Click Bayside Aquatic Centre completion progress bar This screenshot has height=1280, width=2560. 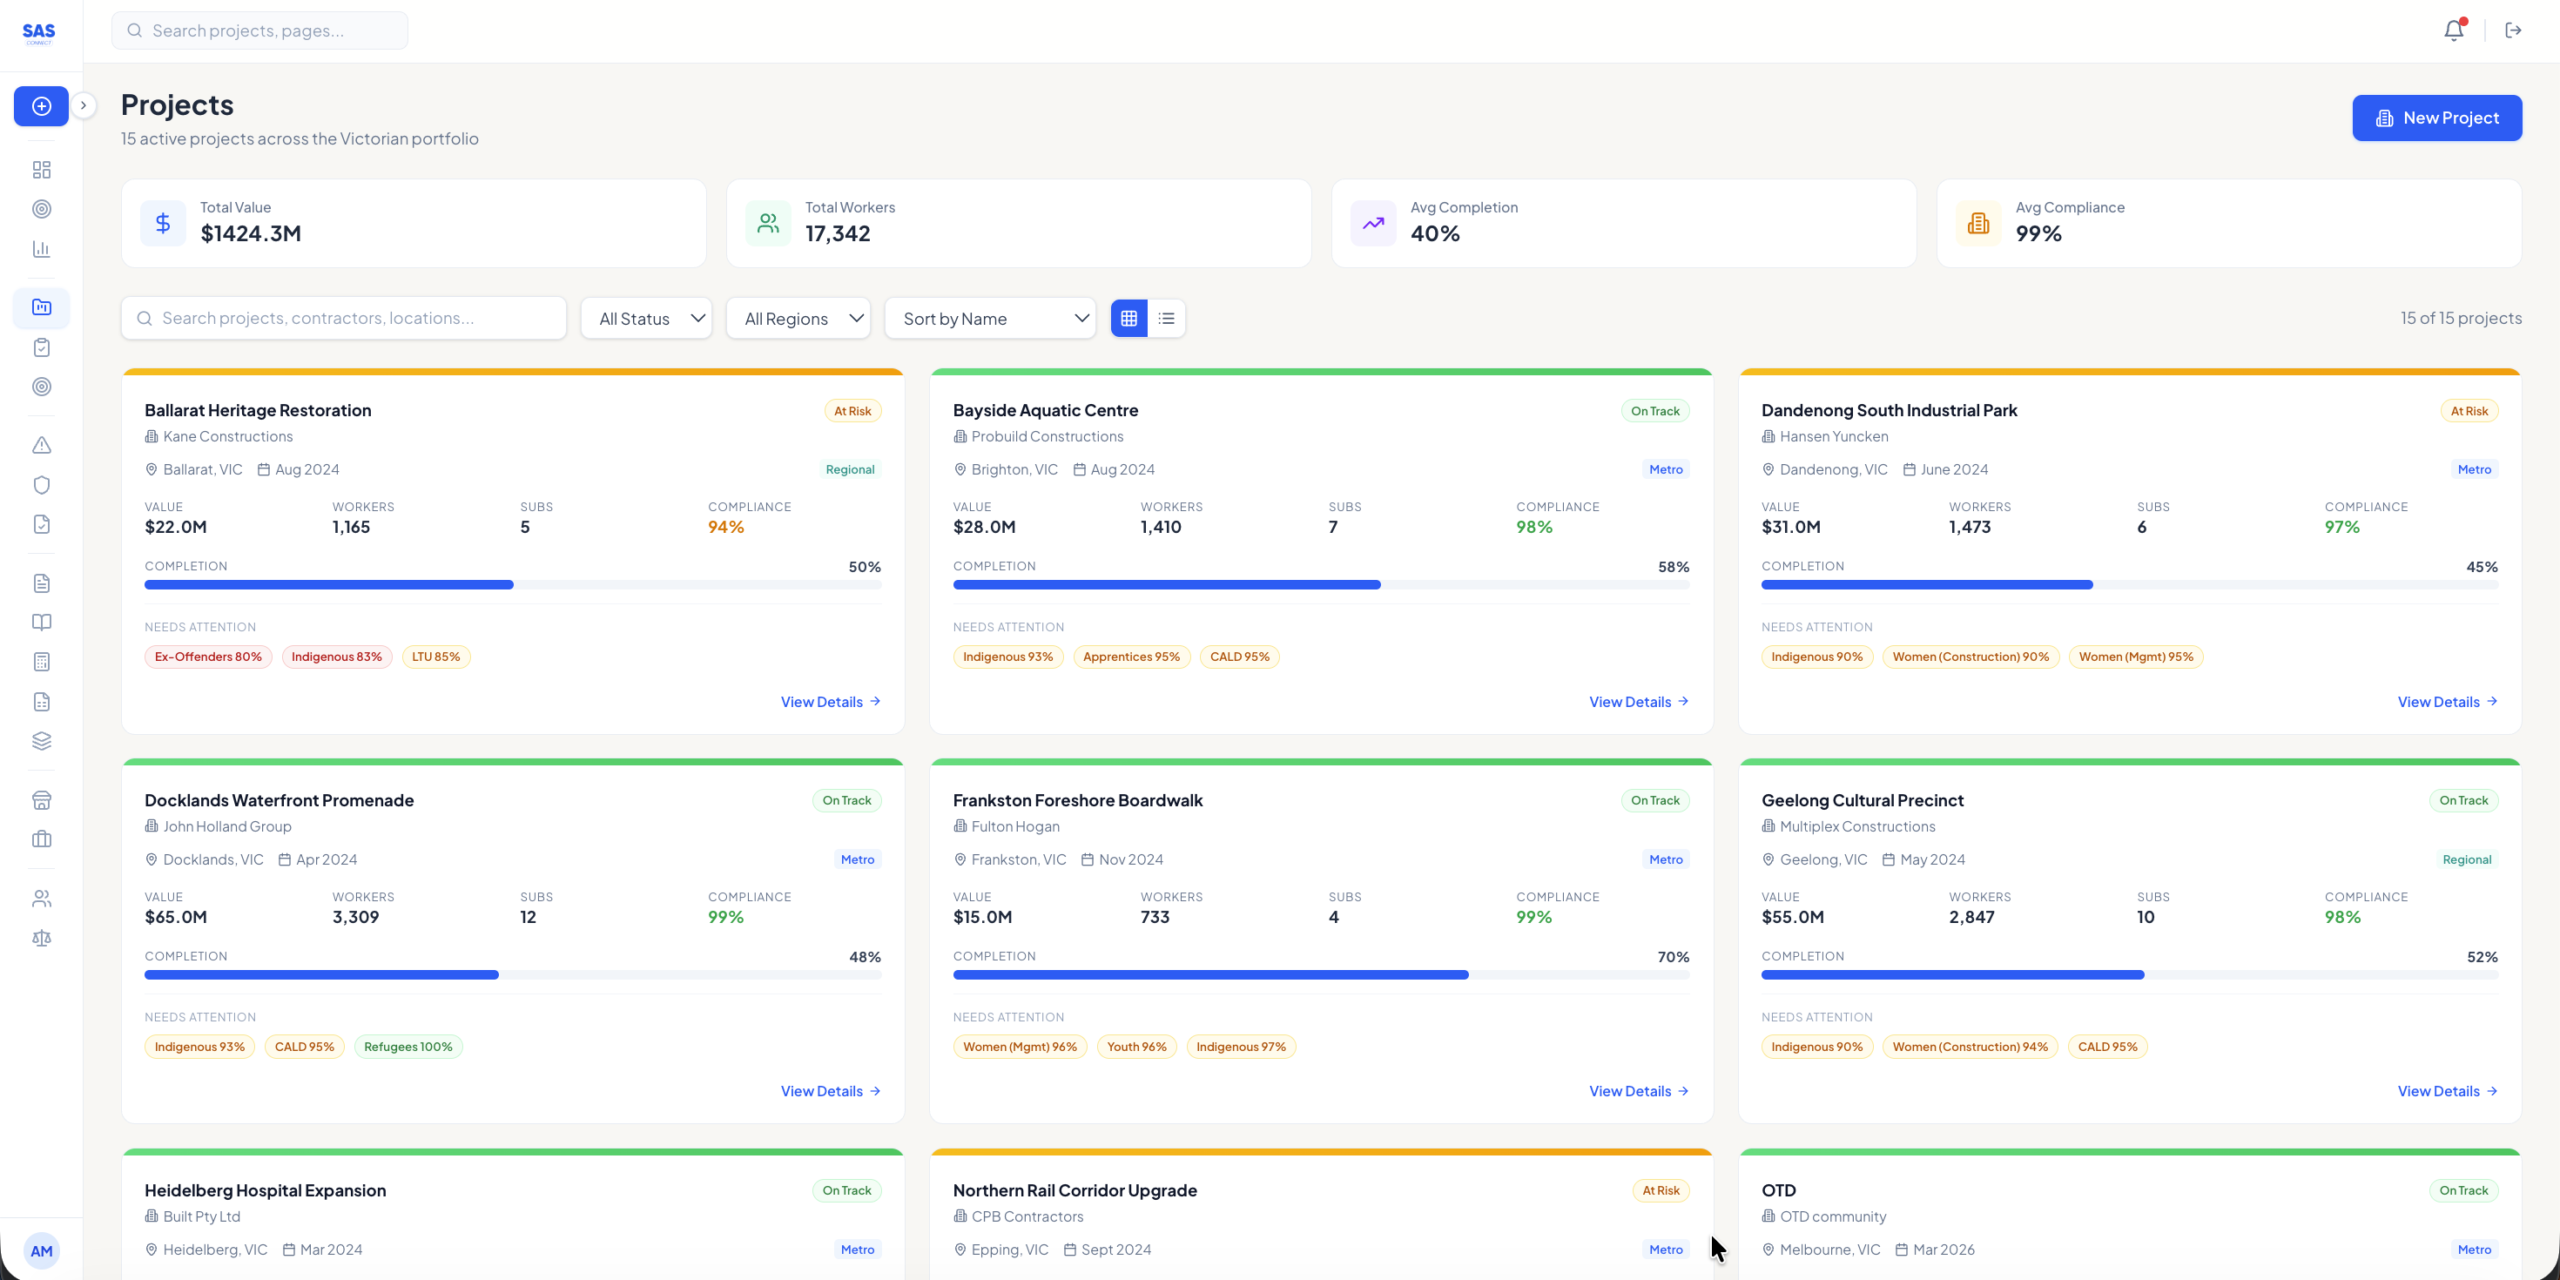pyautogui.click(x=1321, y=585)
